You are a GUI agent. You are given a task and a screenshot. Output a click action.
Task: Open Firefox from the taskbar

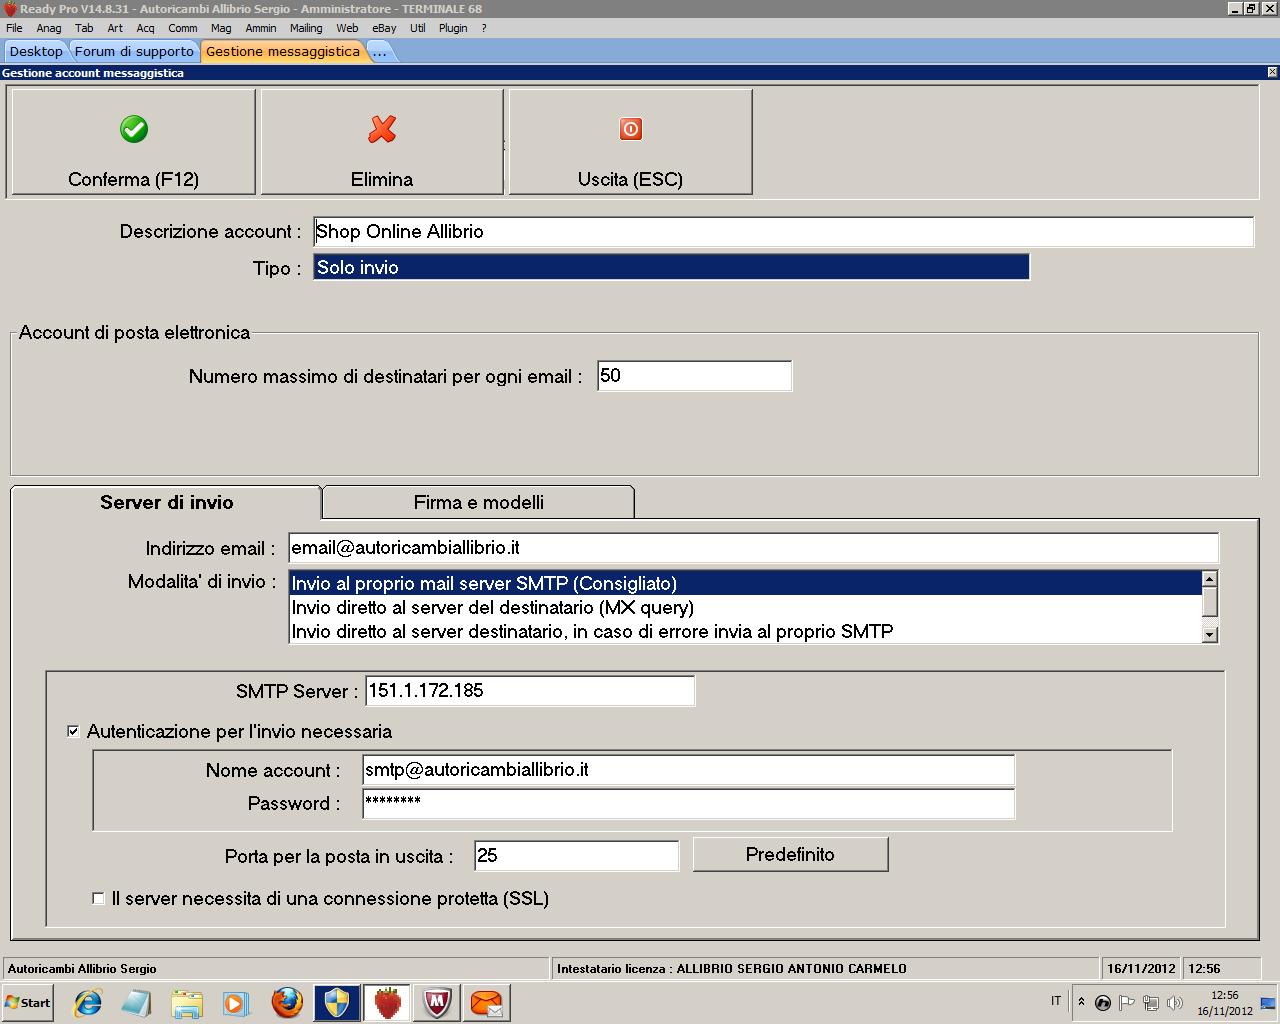click(287, 1002)
